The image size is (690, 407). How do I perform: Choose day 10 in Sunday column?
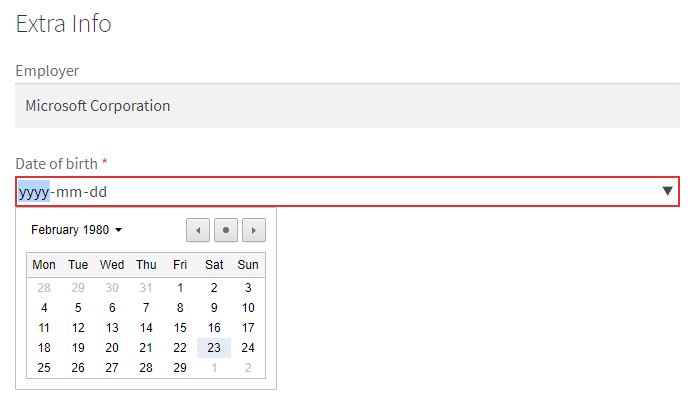tap(248, 308)
